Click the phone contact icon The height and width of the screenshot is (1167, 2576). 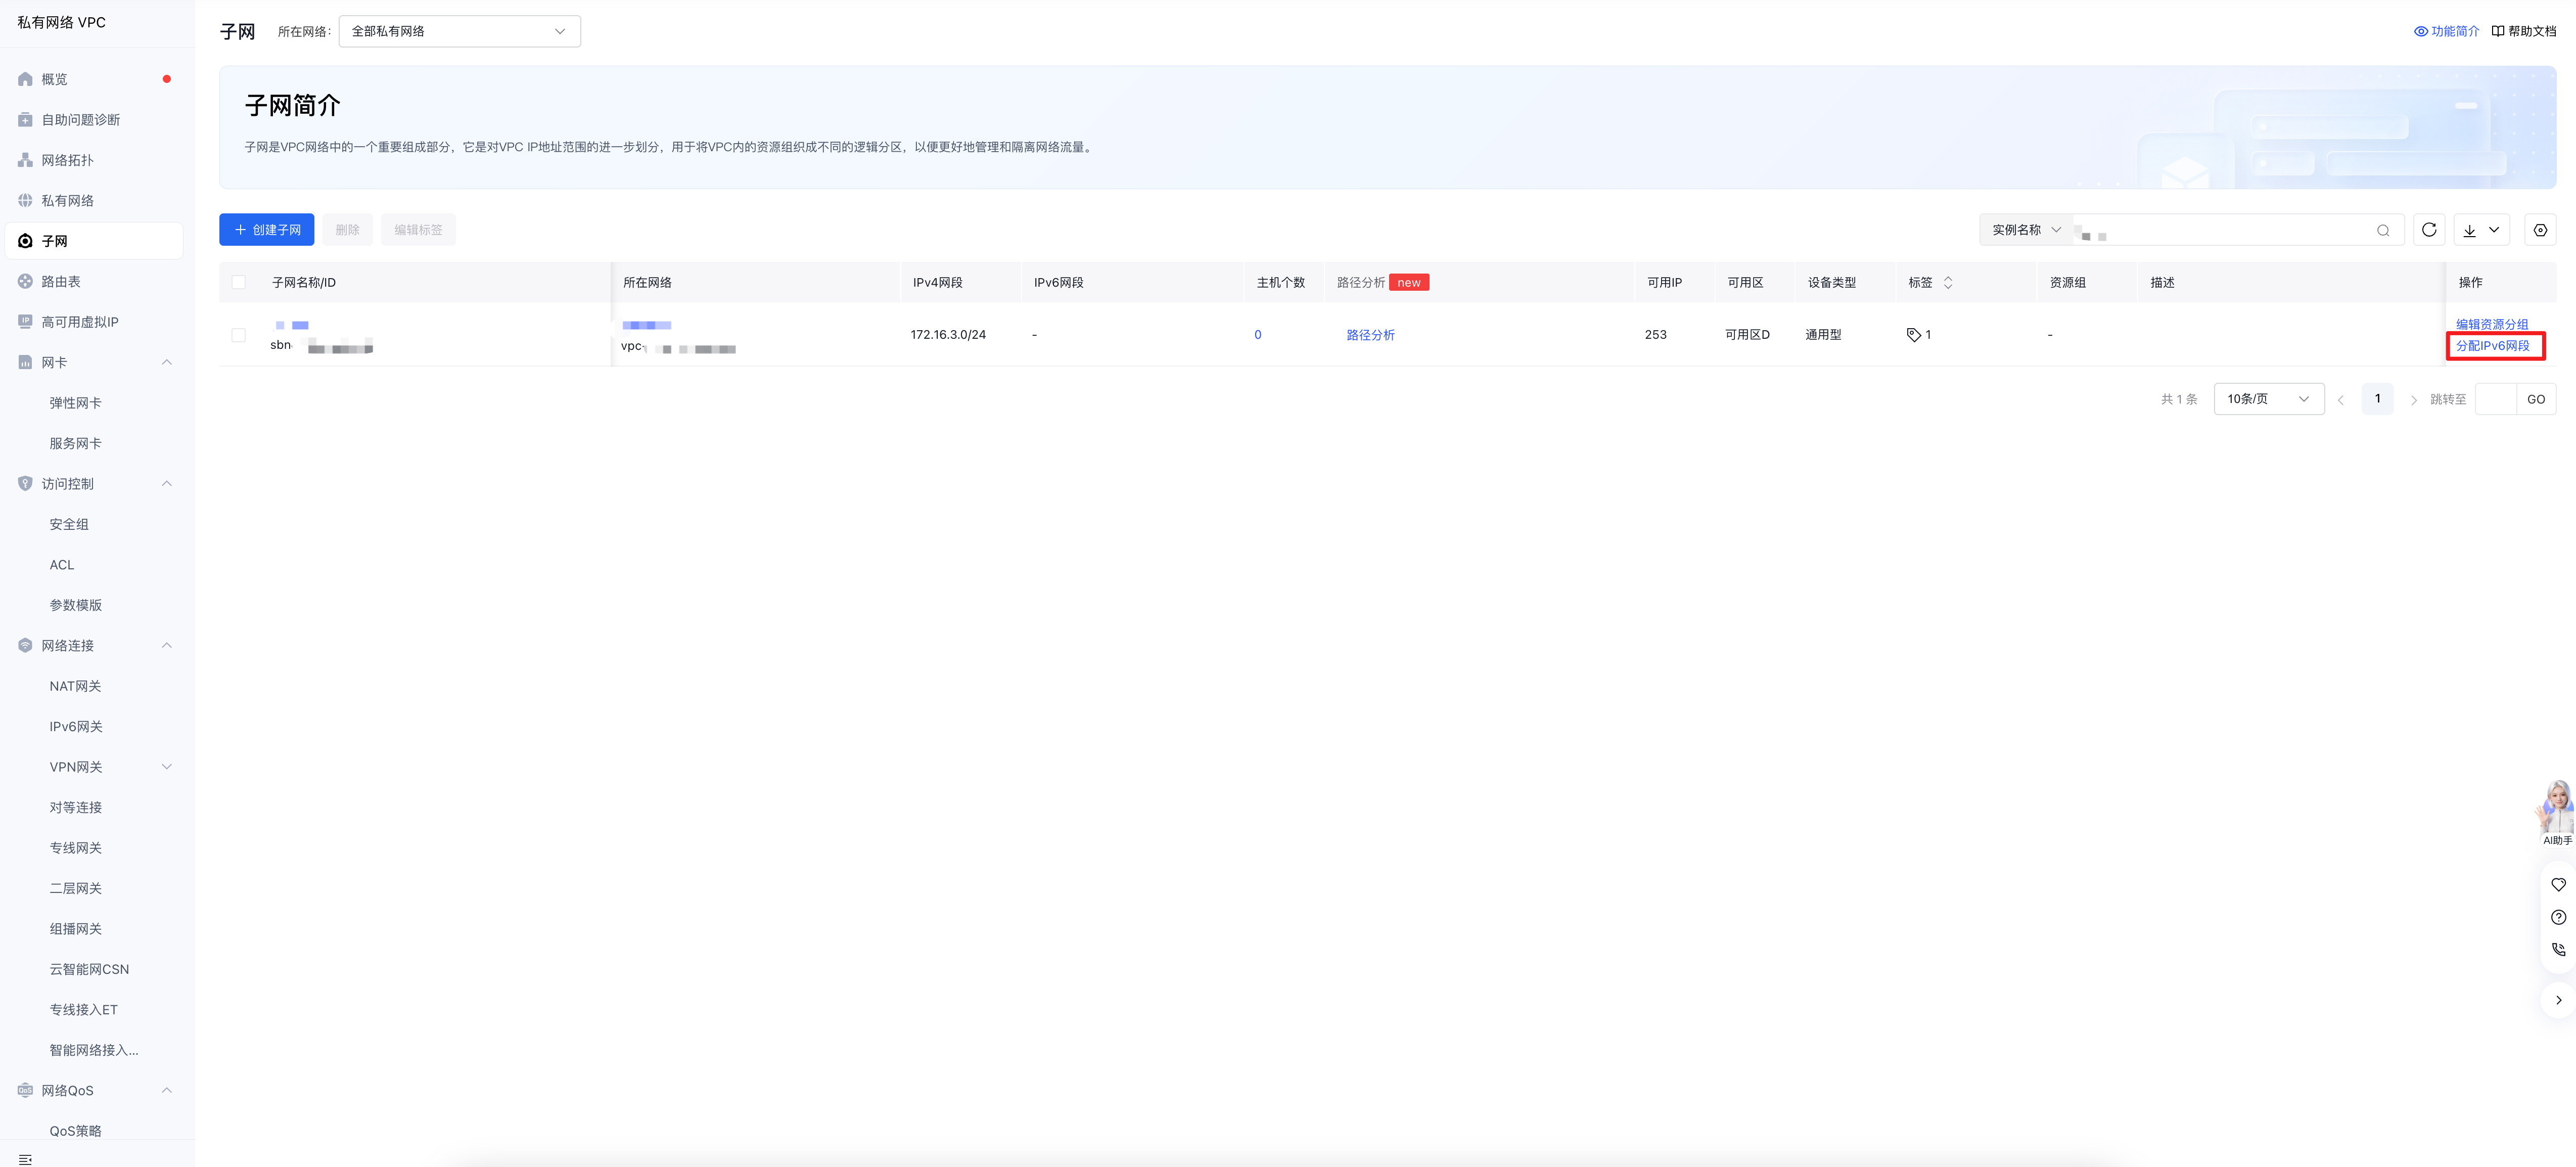point(2559,950)
